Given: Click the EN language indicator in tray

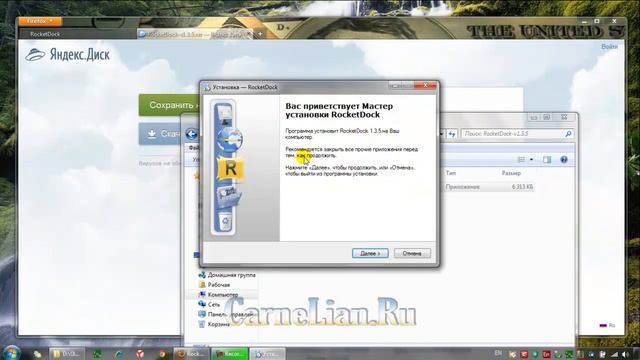Looking at the screenshot, I should [x=498, y=353].
